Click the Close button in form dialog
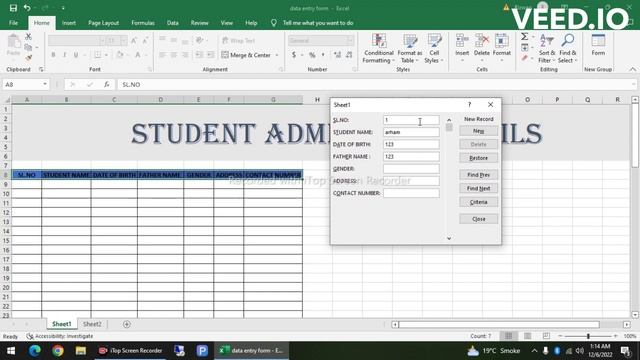 tap(478, 219)
